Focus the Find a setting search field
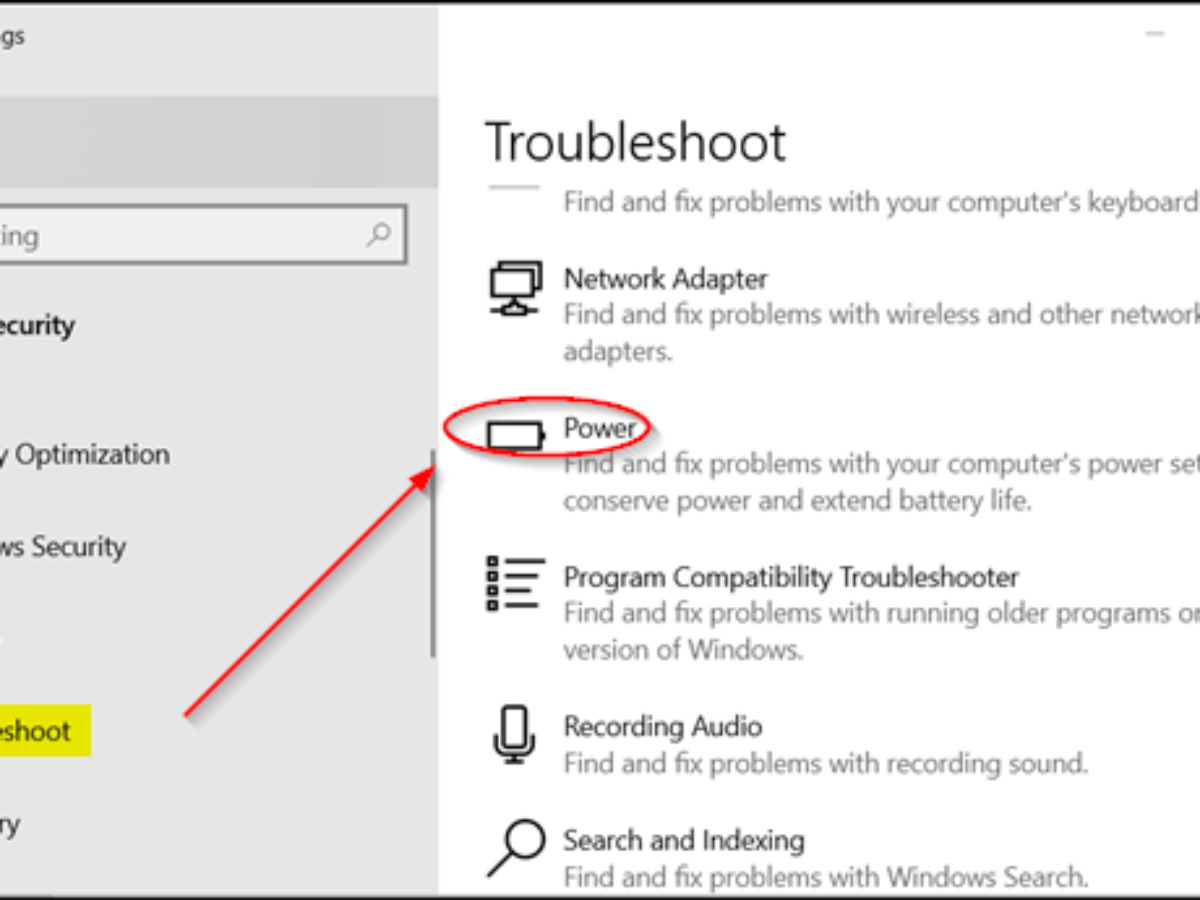 [x=180, y=235]
